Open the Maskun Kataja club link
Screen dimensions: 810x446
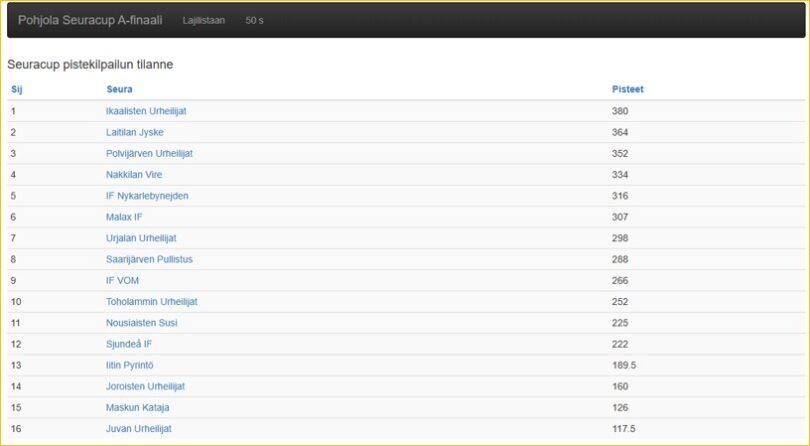click(x=137, y=408)
